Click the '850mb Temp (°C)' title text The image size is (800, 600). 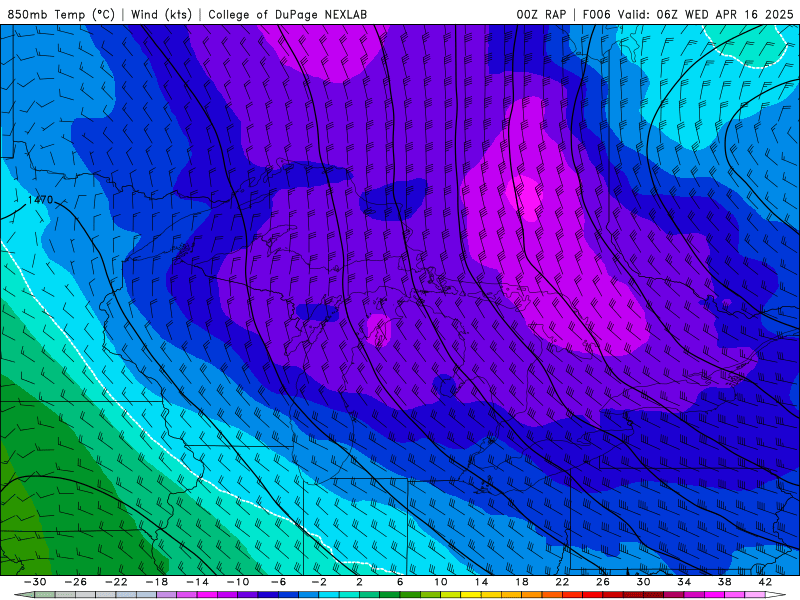61,14
